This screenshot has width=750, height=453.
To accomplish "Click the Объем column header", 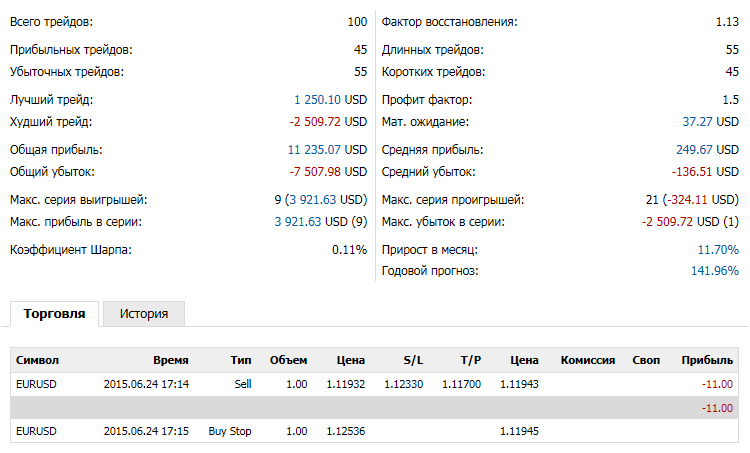I will pos(288,360).
